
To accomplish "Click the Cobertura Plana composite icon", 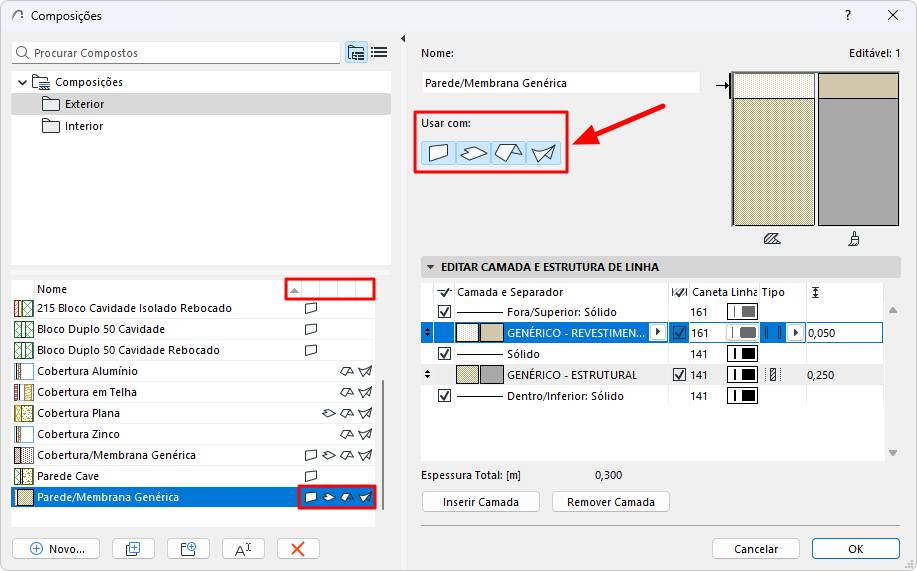I will [x=23, y=413].
